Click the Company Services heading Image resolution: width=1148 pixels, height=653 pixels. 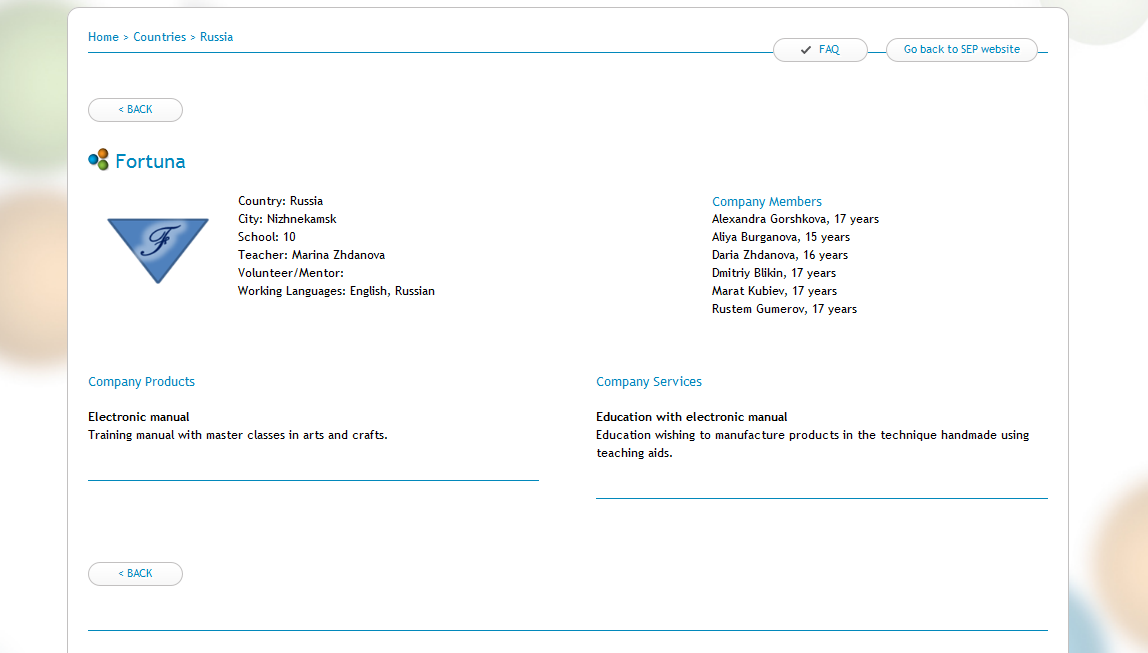649,382
